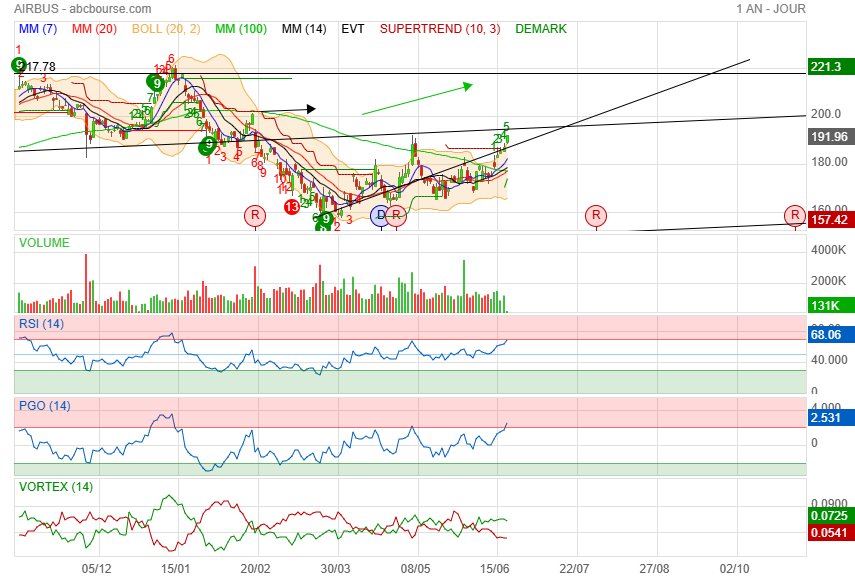The image size is (855, 579).
Task: Click the EVT legend label
Action: (x=352, y=28)
